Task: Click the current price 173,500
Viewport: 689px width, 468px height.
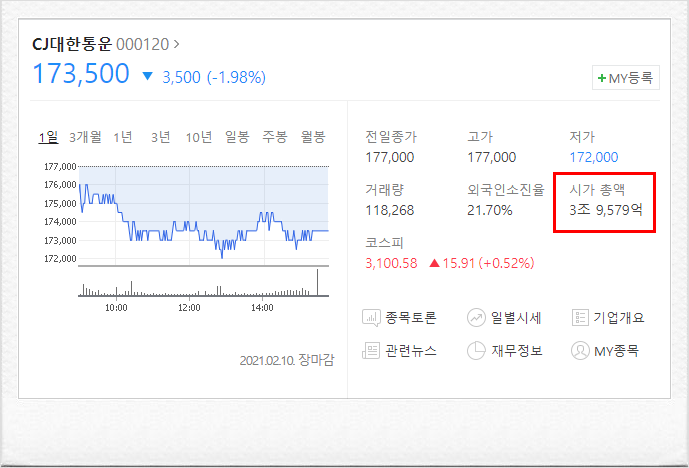Action: [x=81, y=73]
